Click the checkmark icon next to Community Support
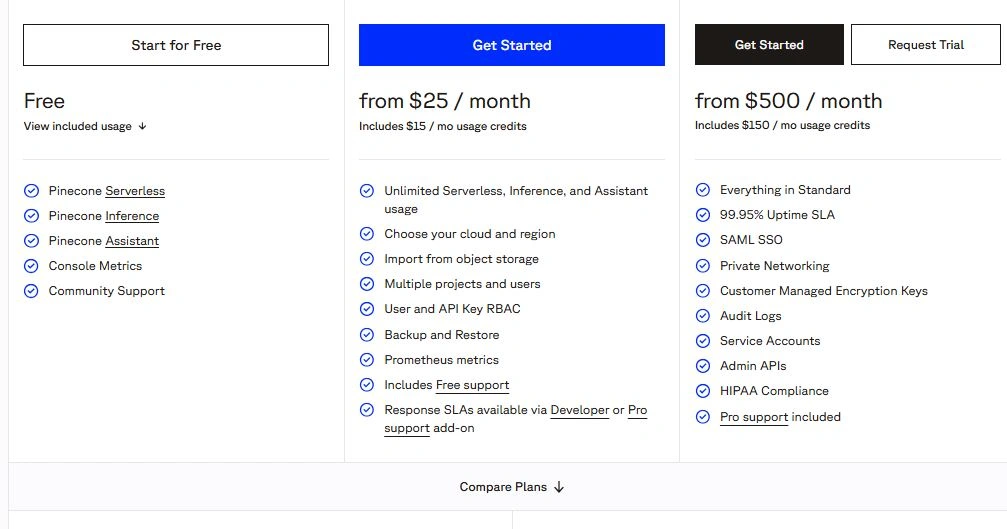Image resolution: width=1007 pixels, height=529 pixels. [31, 291]
